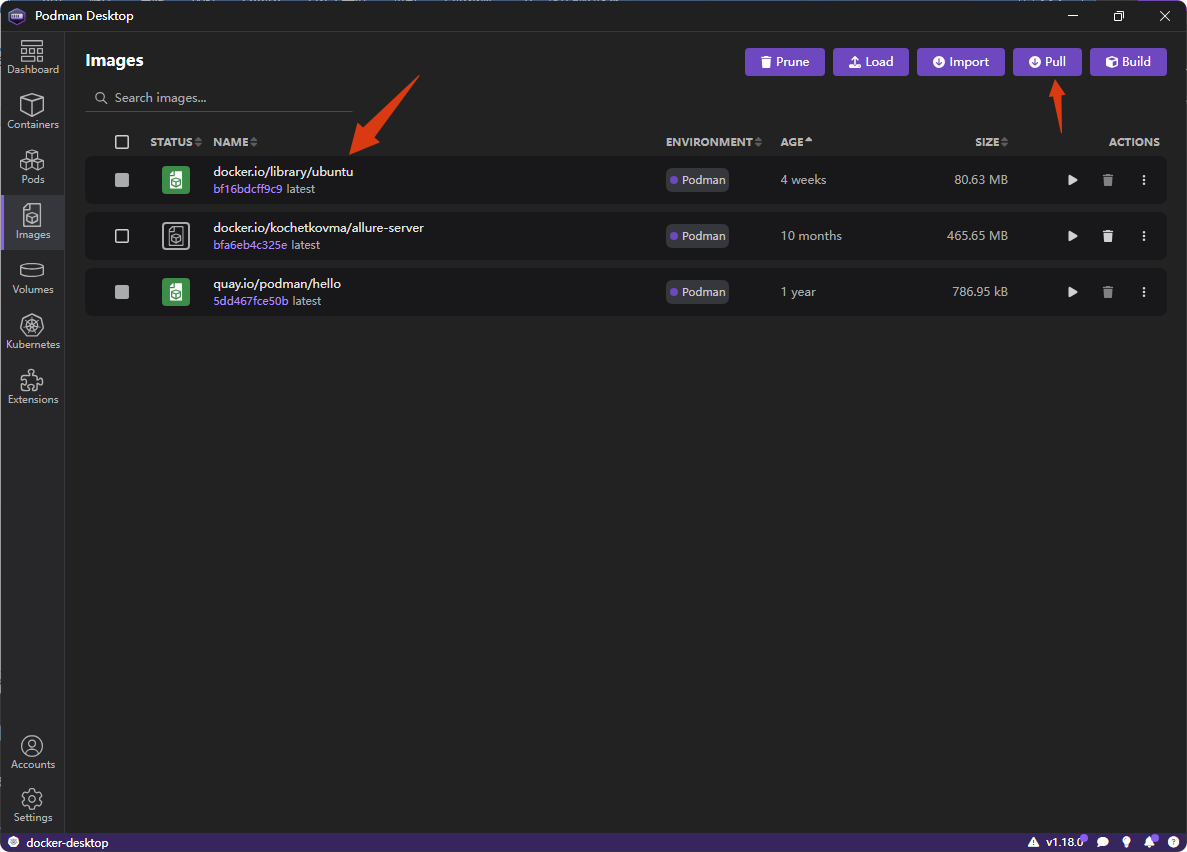Open the docker.io/library/ubuntu image name
Screen dimensions: 1187x852
coord(283,172)
